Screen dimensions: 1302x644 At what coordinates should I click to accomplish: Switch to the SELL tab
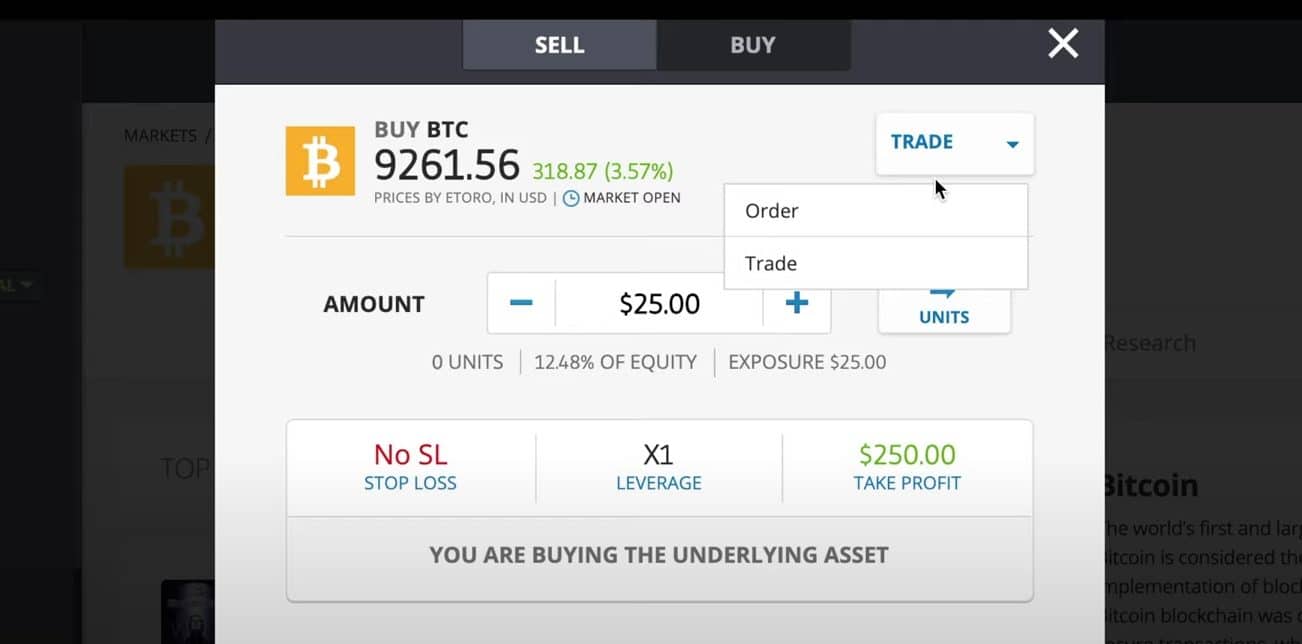click(x=558, y=44)
